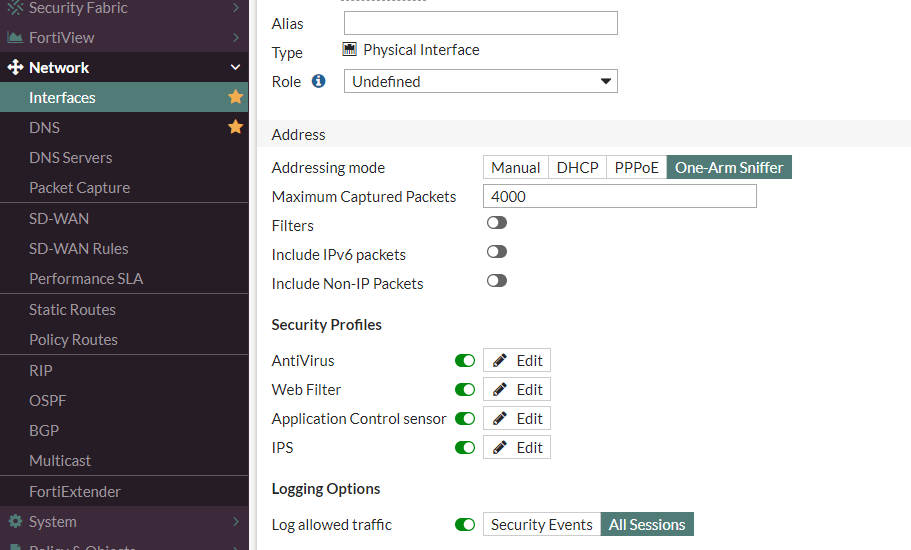Viewport: 911px width, 550px height.
Task: Collapse the Network menu chevron
Action: [x=236, y=68]
